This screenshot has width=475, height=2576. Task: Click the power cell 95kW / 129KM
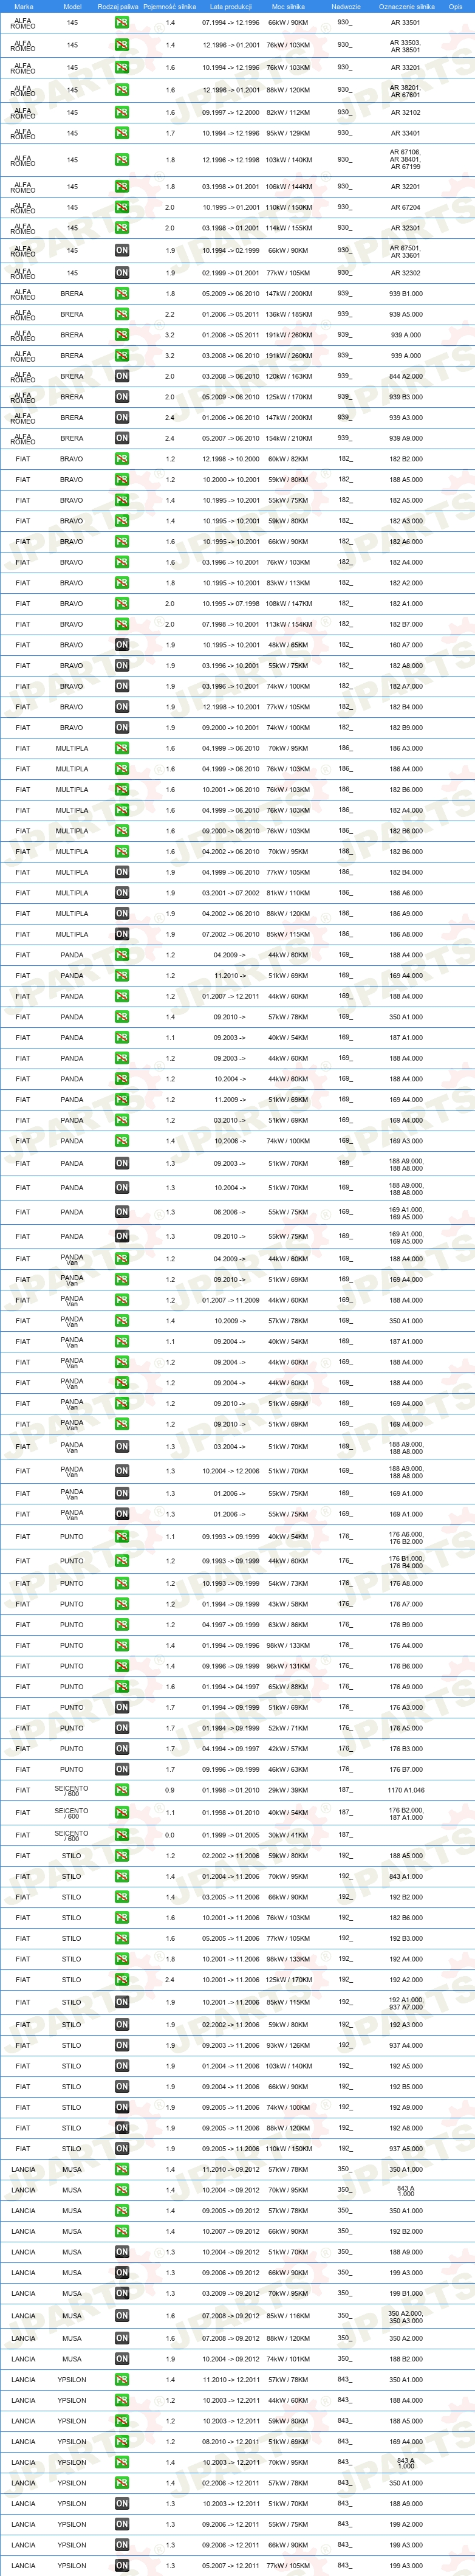tap(288, 133)
